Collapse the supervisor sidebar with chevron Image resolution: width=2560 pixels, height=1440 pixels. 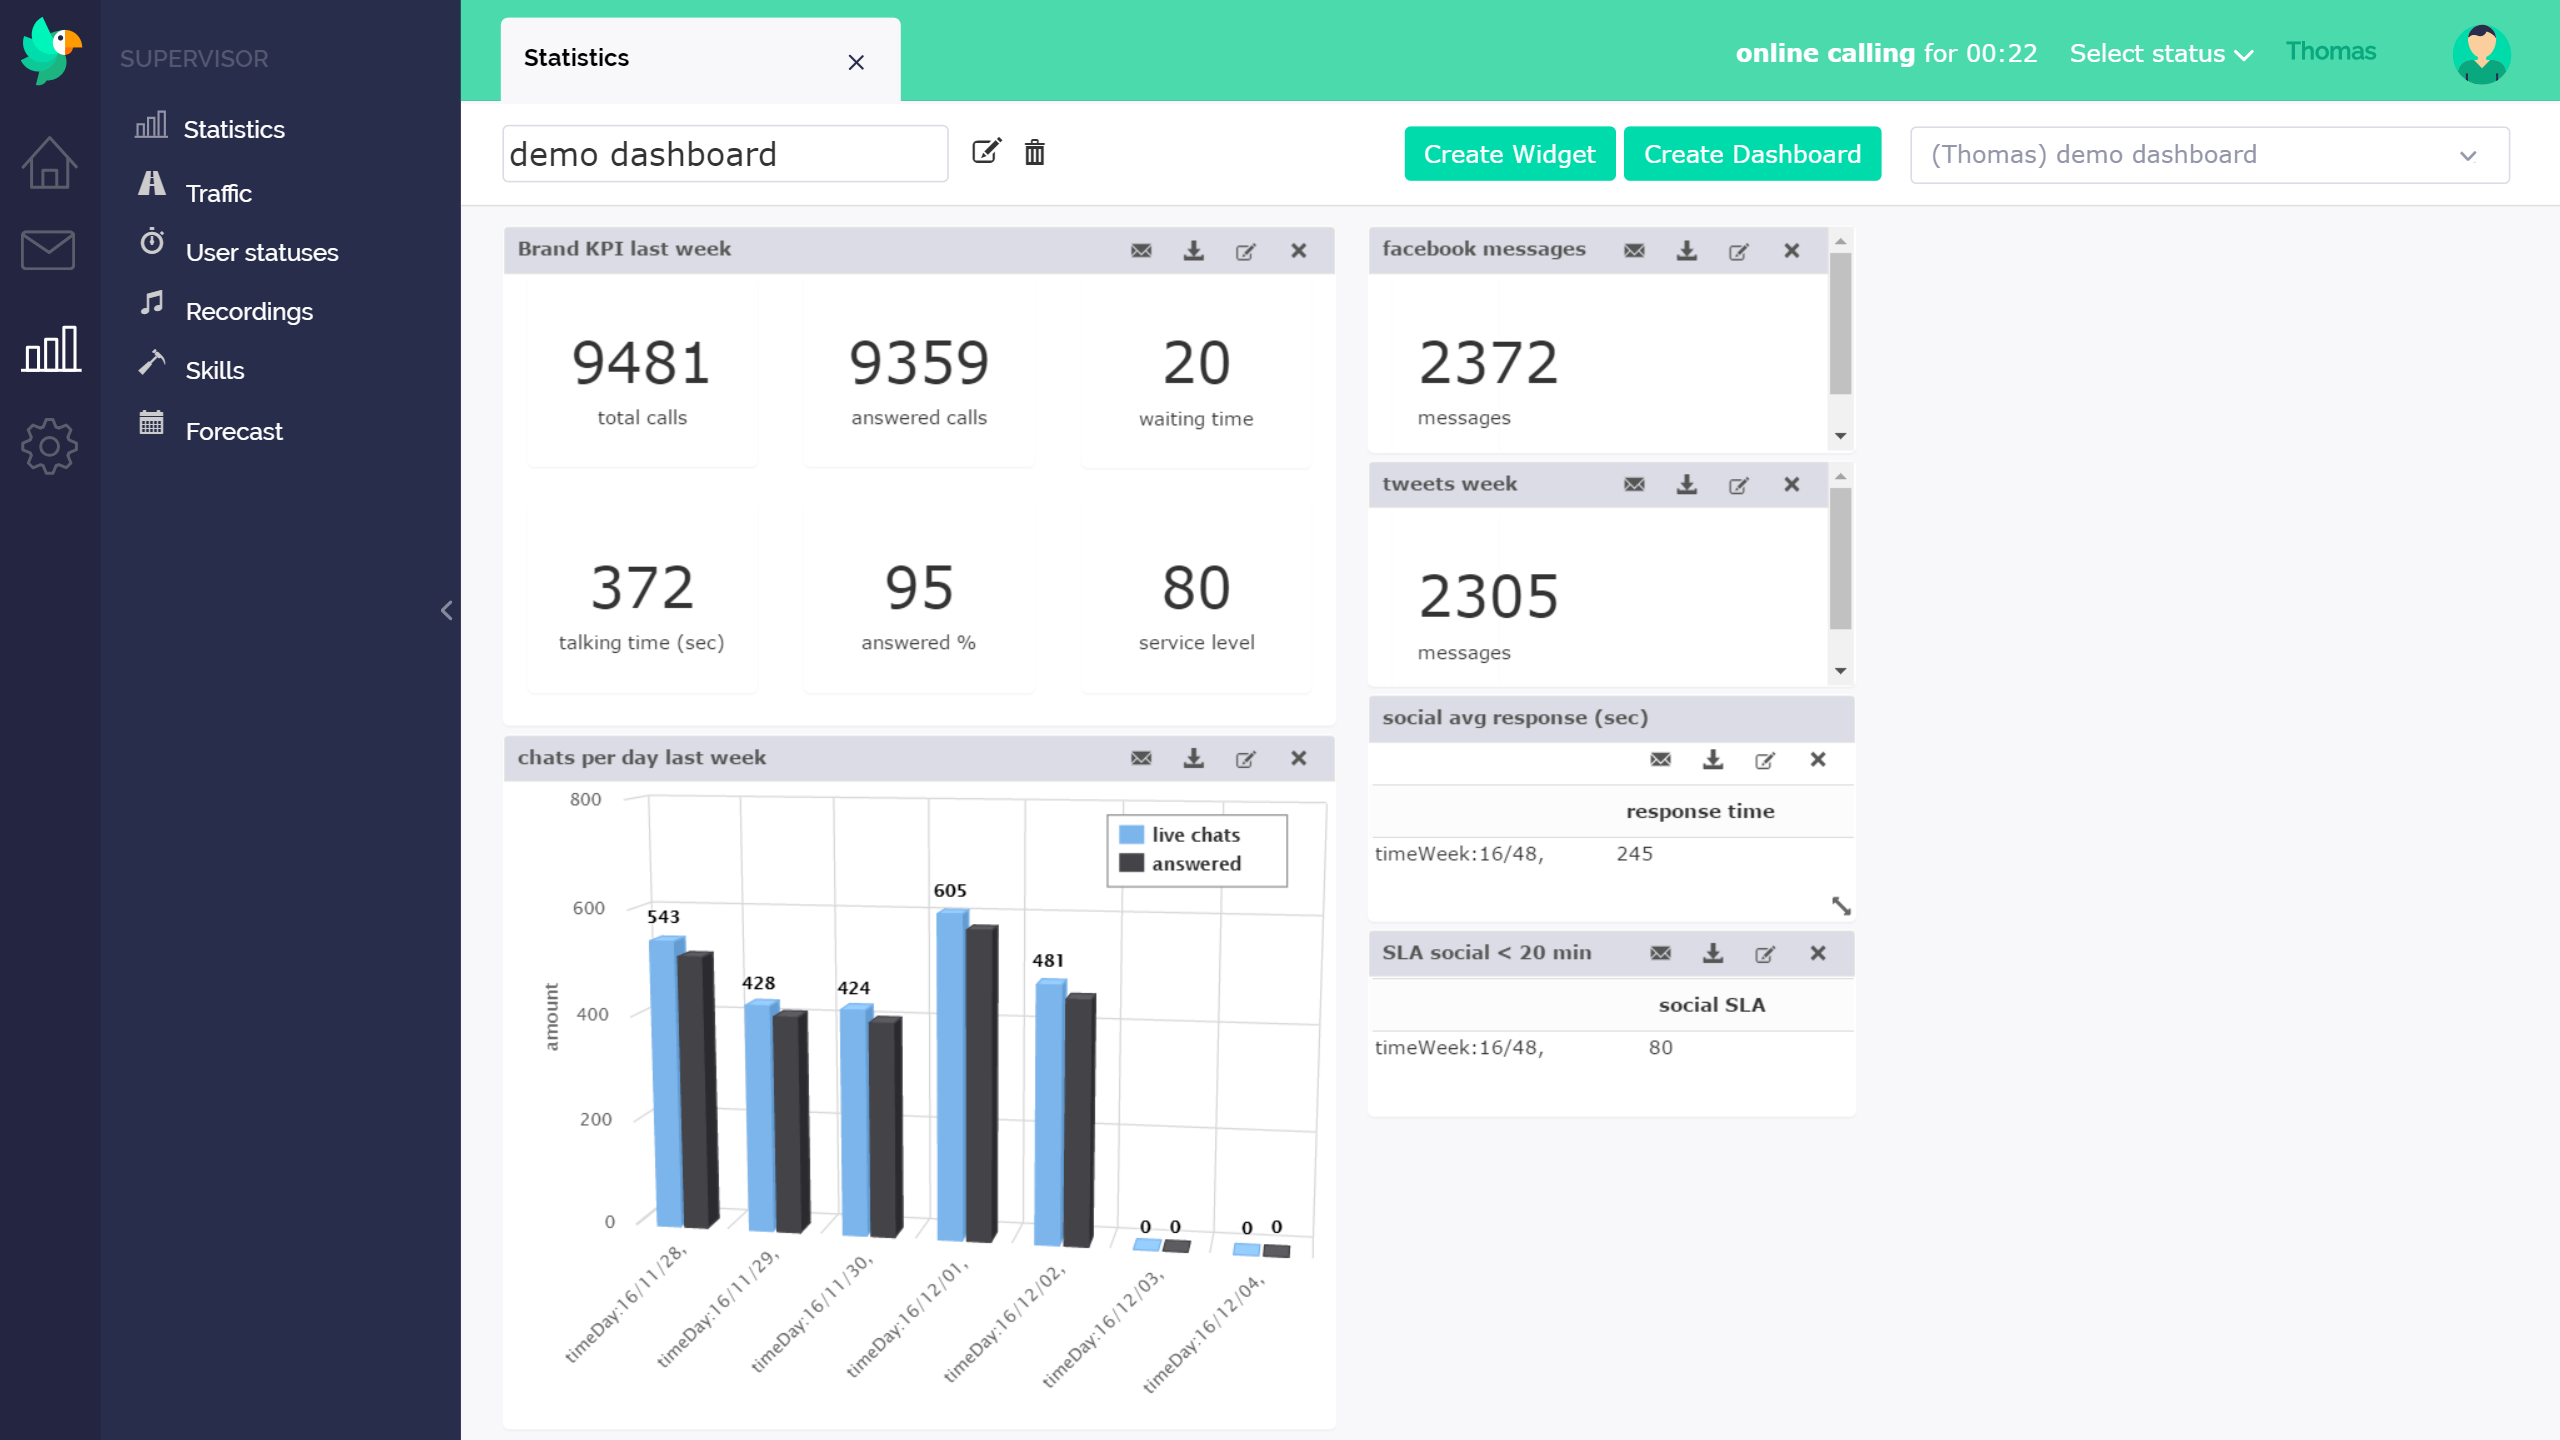pyautogui.click(x=446, y=610)
